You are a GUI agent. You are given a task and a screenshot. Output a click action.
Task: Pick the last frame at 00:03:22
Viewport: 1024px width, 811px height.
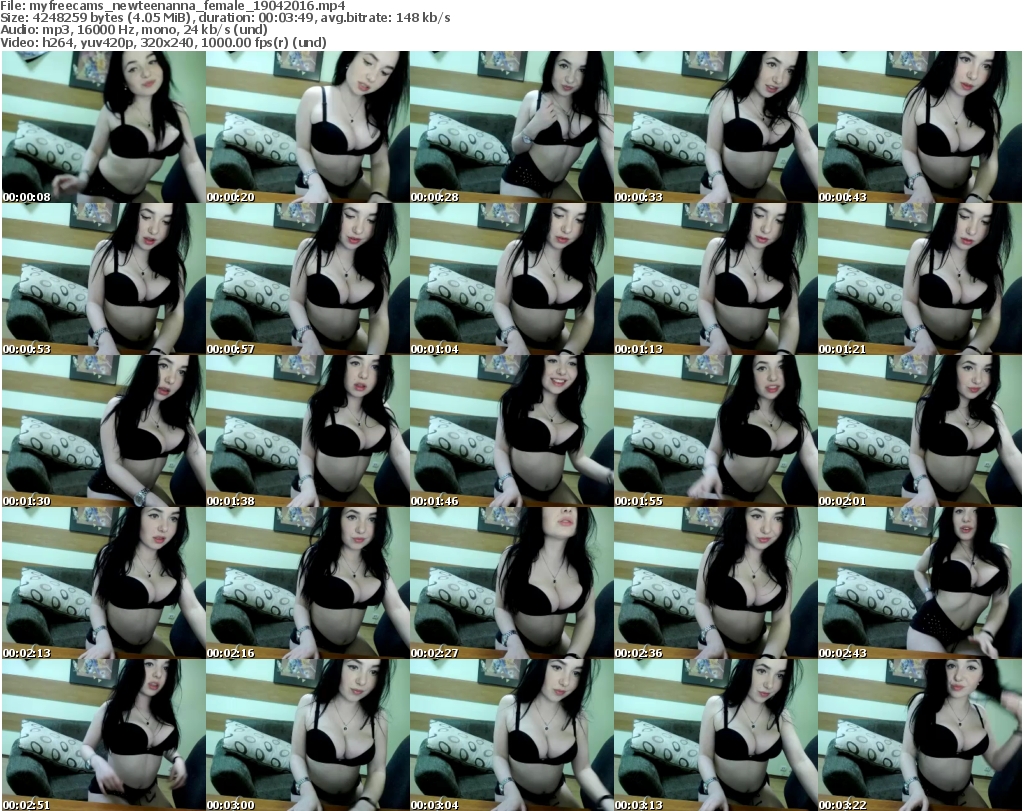920,735
